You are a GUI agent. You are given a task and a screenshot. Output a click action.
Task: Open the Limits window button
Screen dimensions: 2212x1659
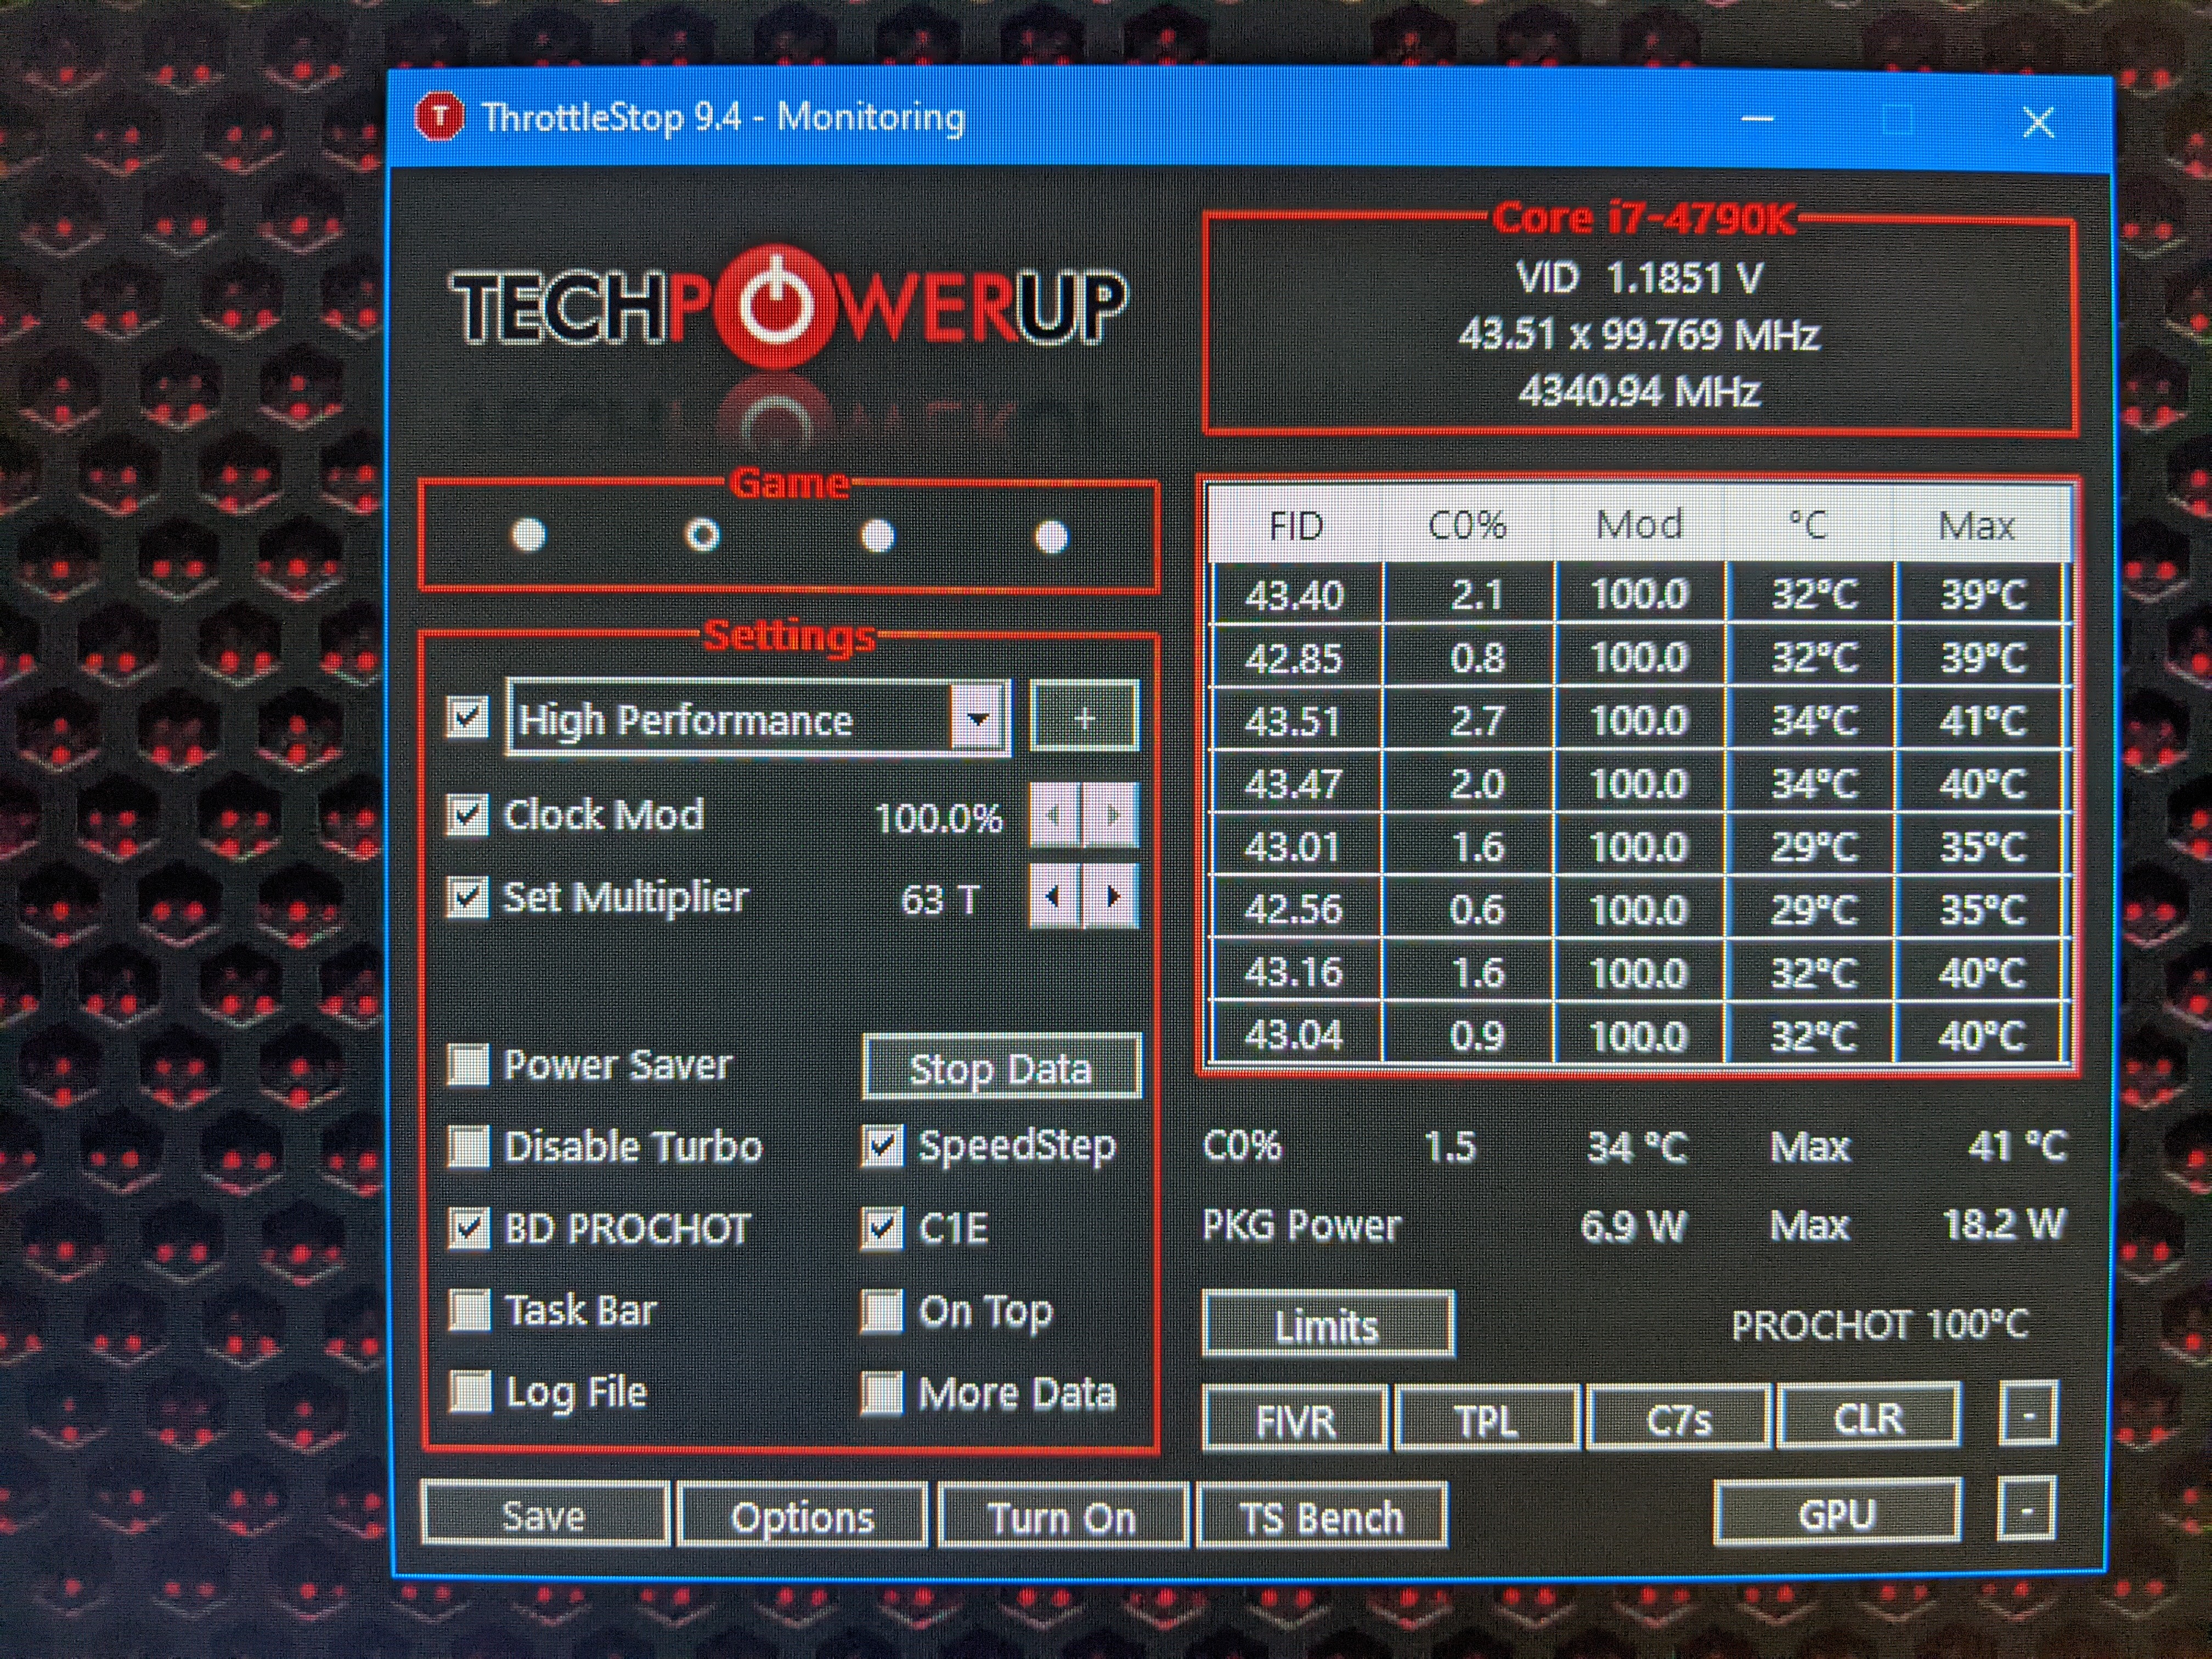[1328, 1325]
